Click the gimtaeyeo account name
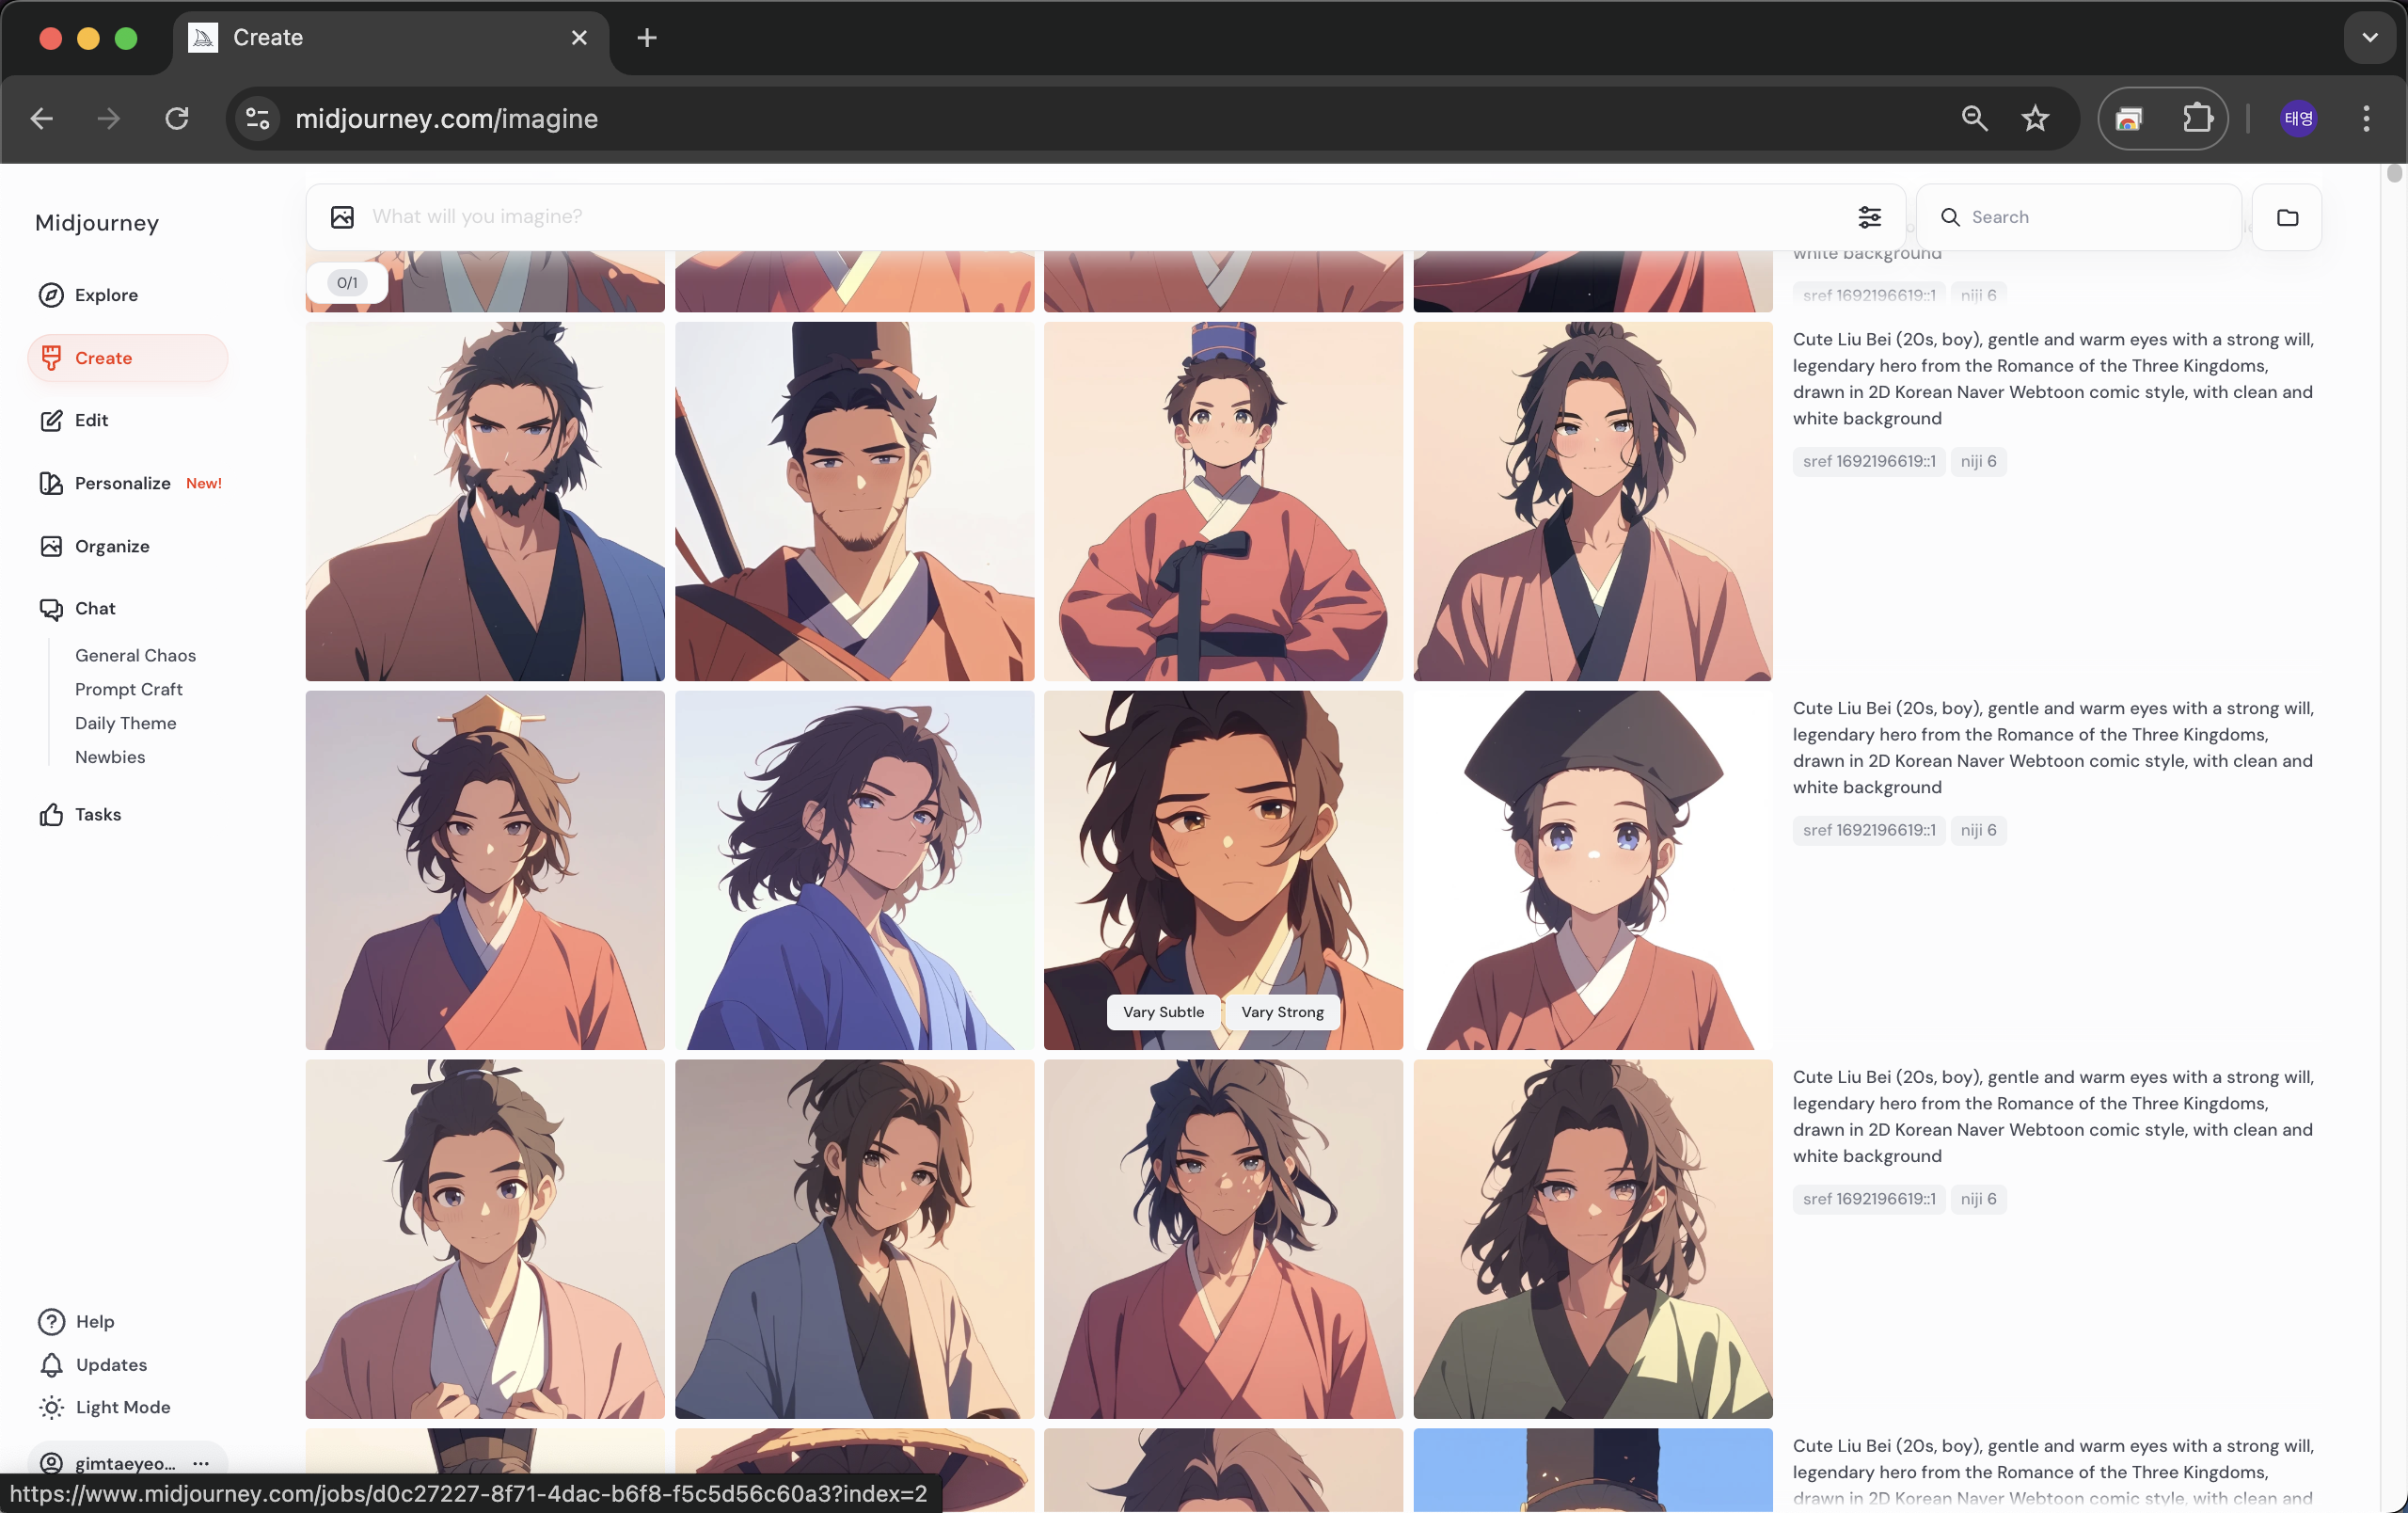Image resolution: width=2408 pixels, height=1513 pixels. point(125,1463)
